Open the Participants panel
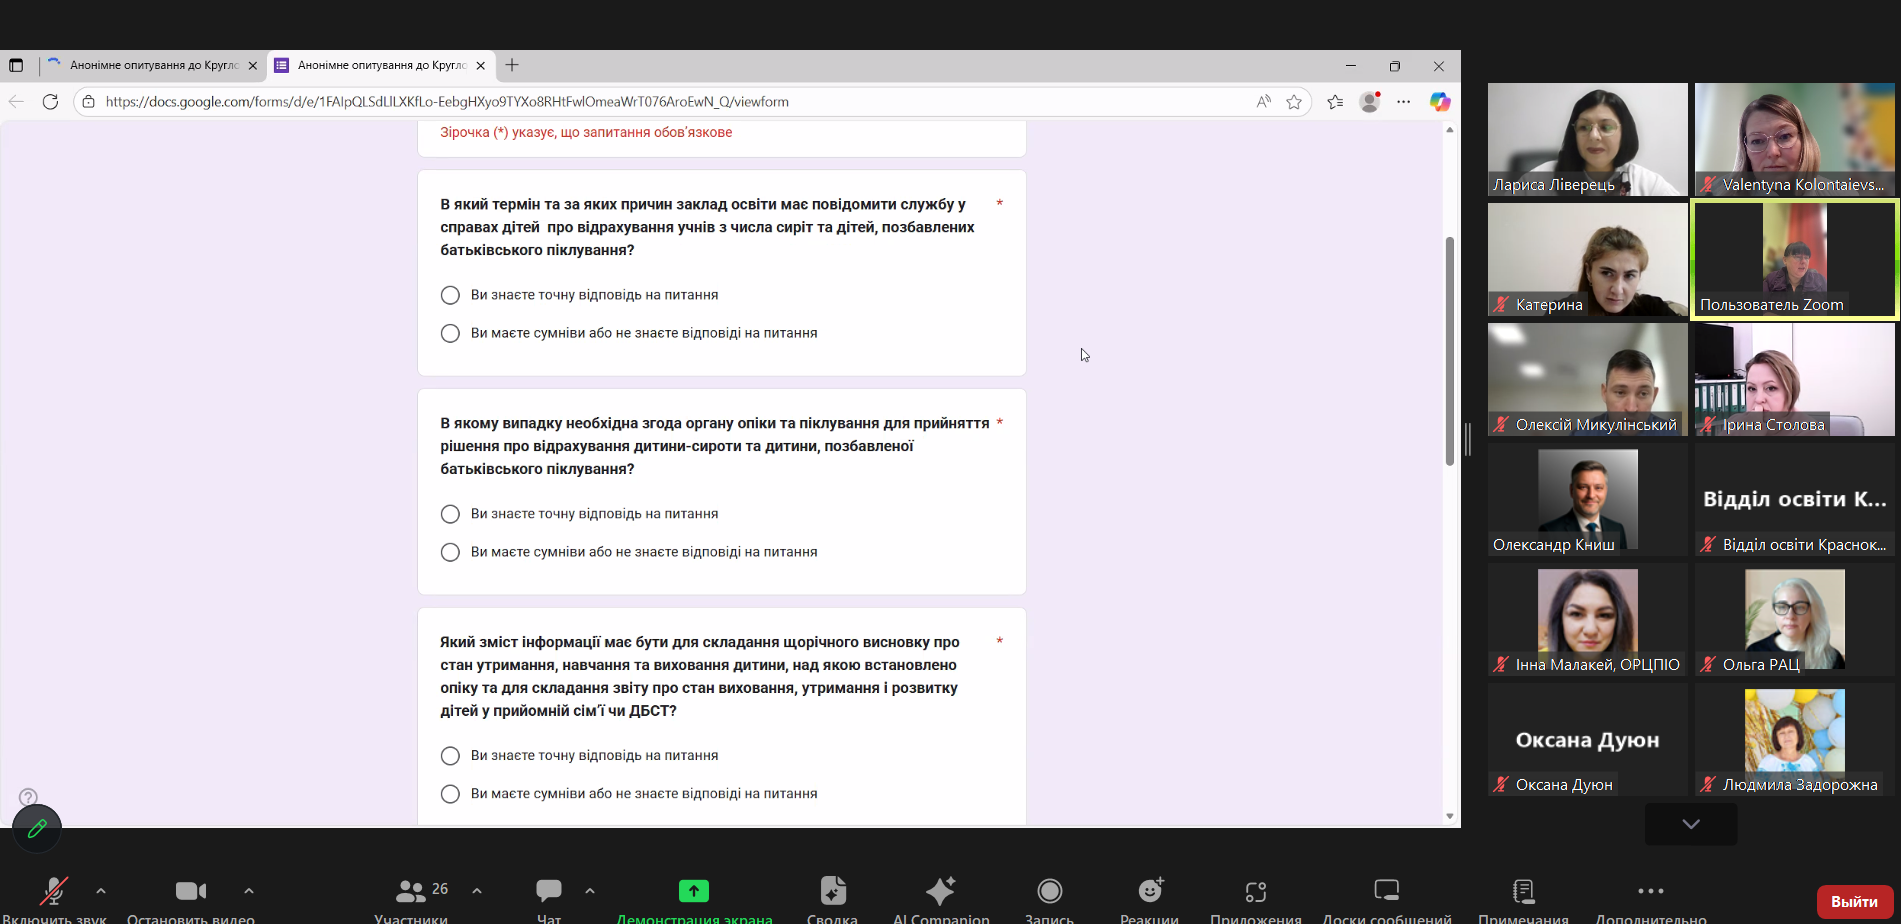 click(411, 891)
